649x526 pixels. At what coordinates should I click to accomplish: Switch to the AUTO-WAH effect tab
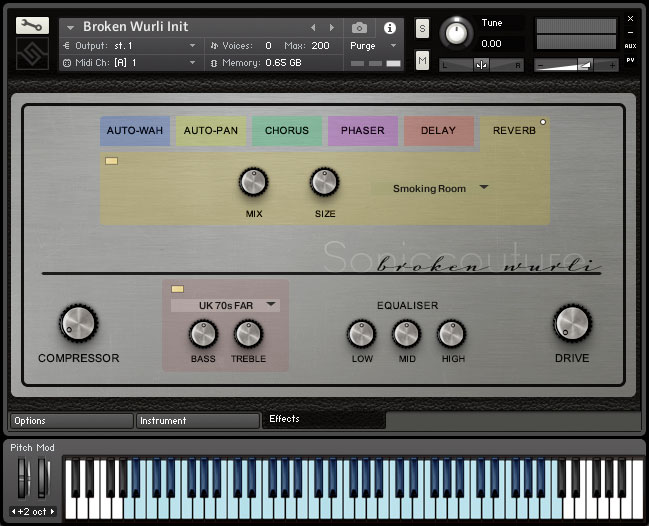[135, 131]
